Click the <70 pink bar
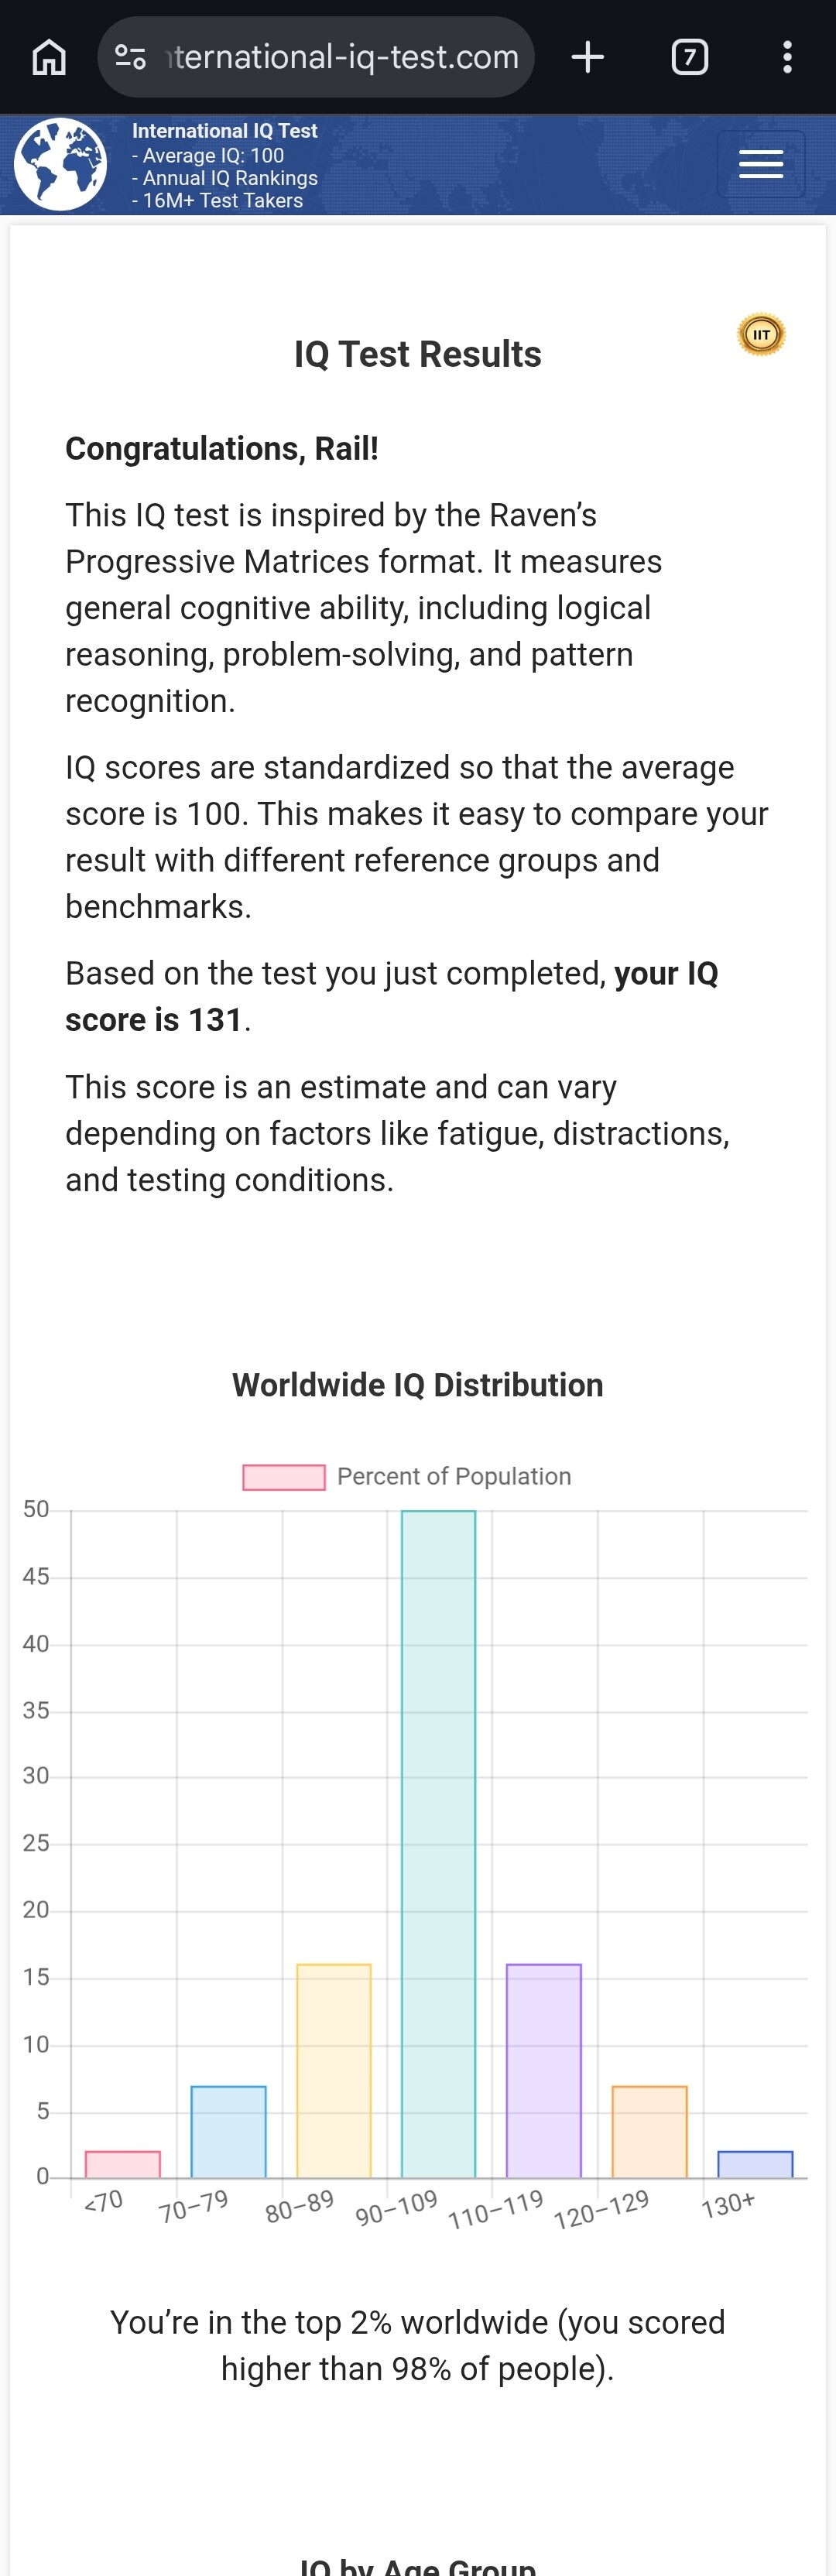This screenshot has height=2576, width=836. click(x=122, y=2164)
